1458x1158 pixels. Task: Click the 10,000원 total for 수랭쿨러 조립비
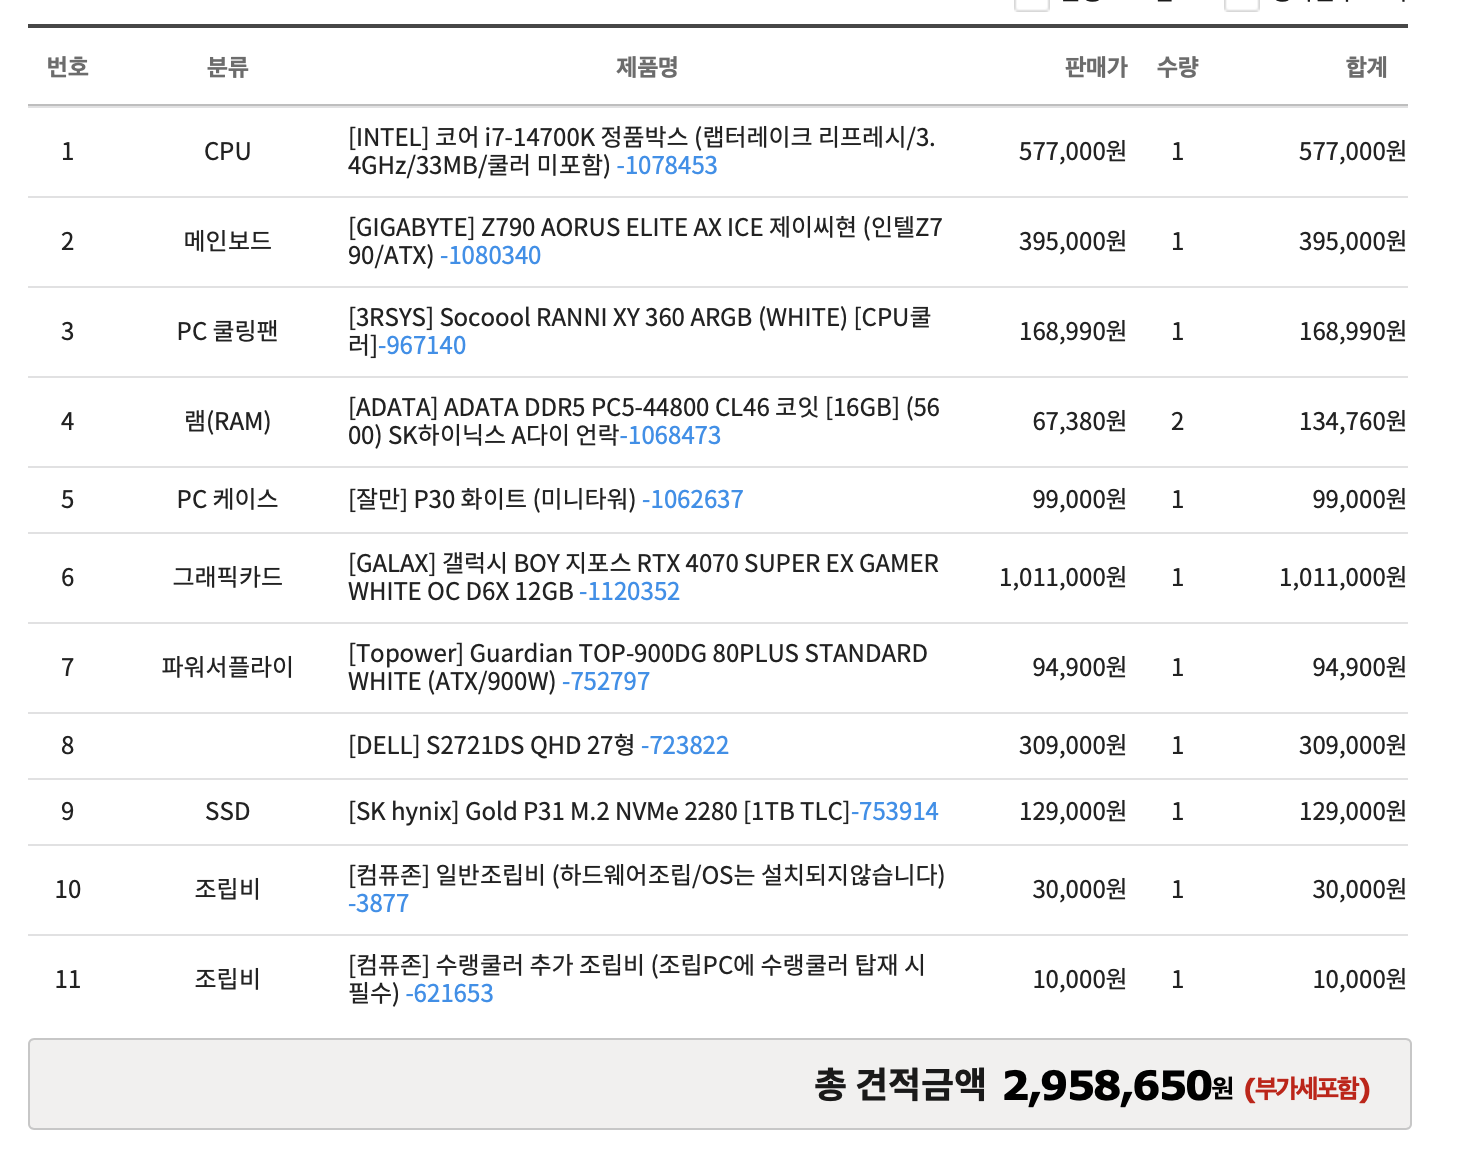coord(1360,980)
